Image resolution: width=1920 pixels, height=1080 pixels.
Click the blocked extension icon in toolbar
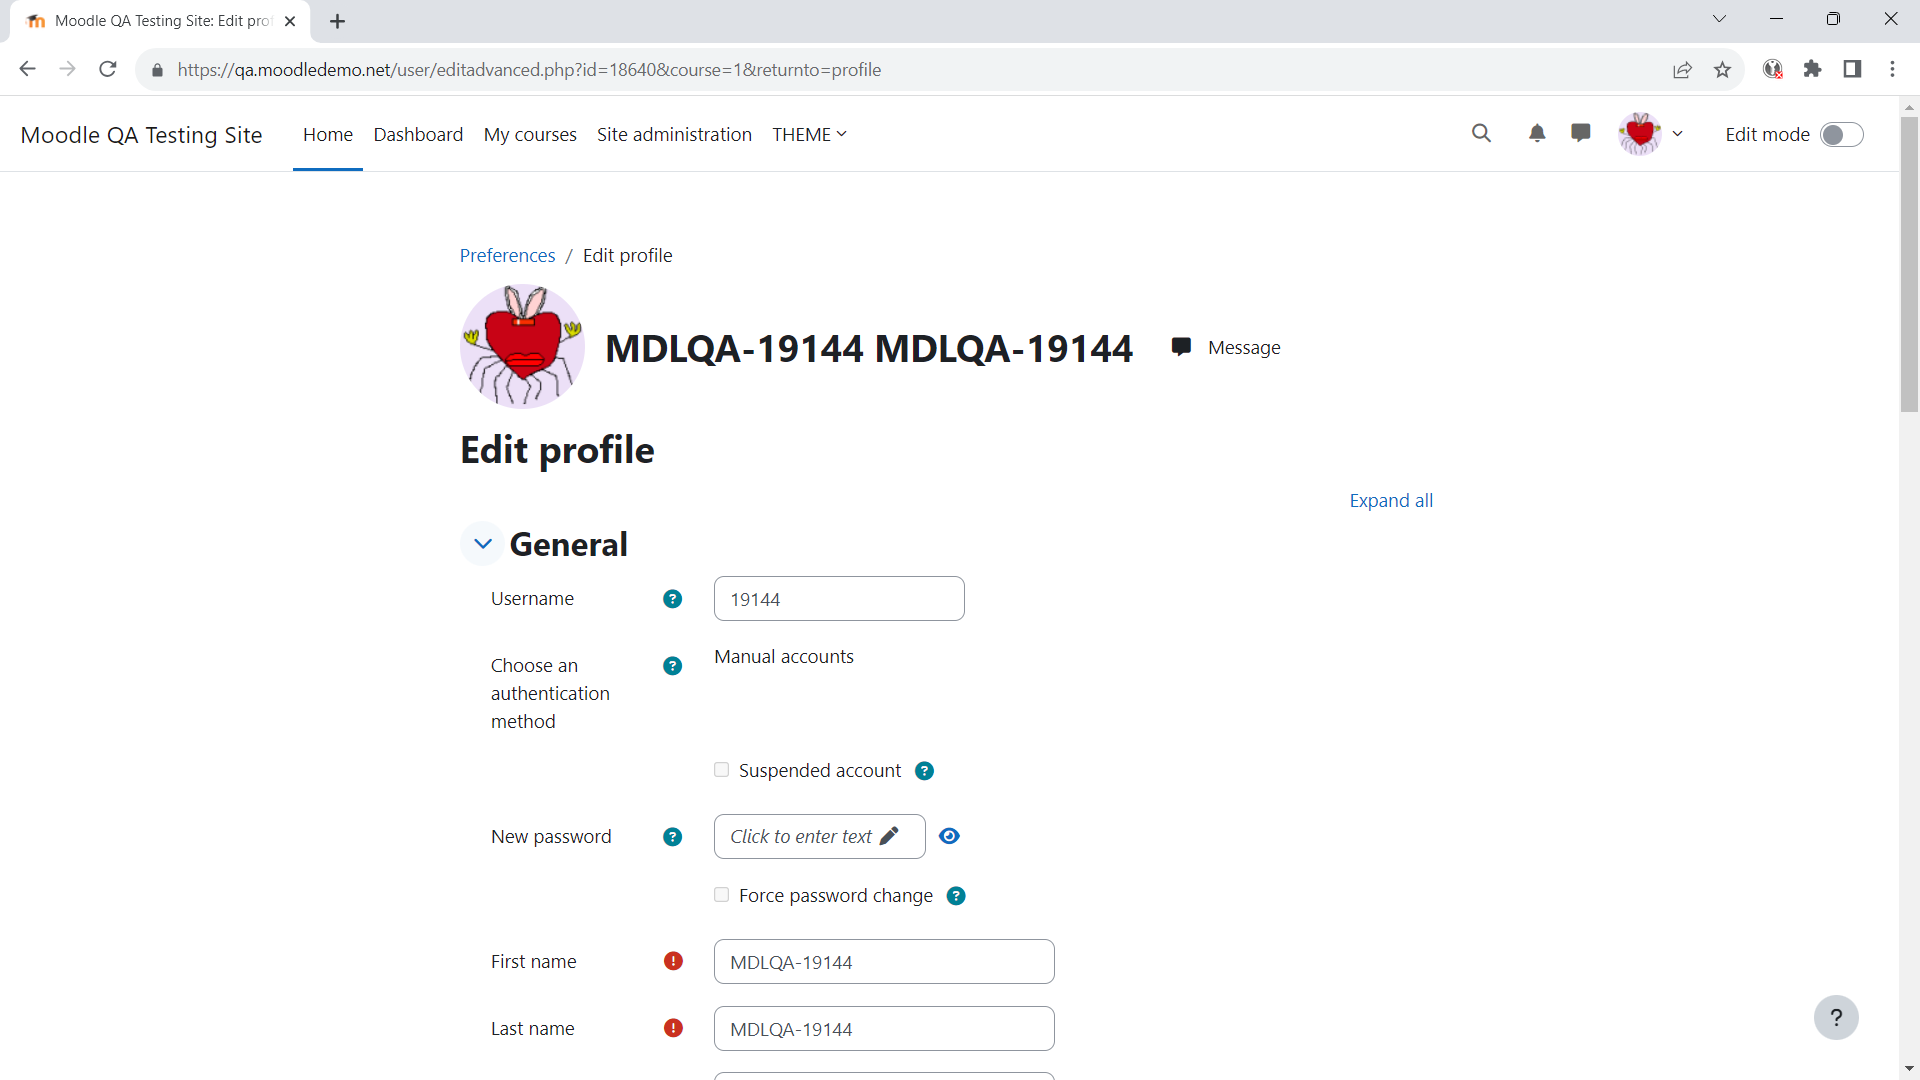(1773, 69)
